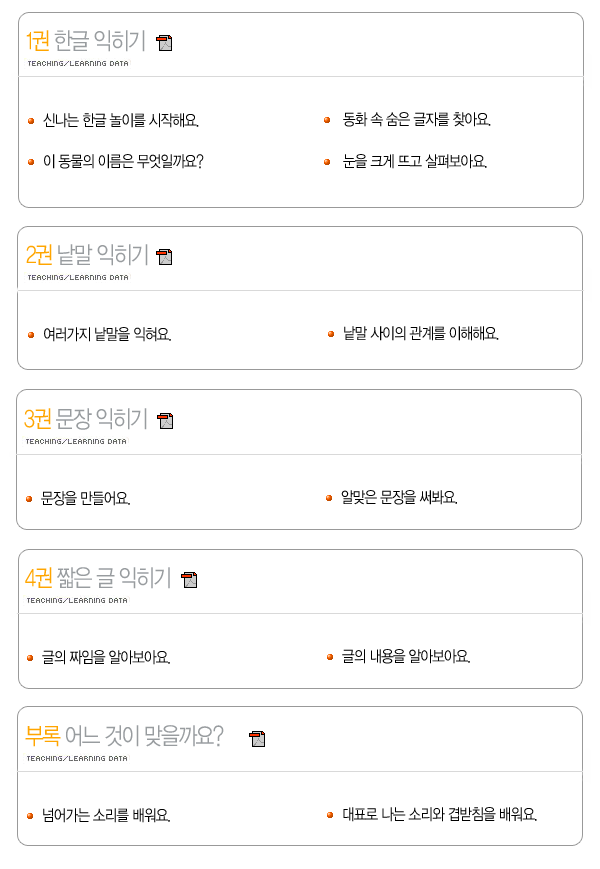Open document icon beside 3권 문장 익히기
Viewport: 600px width, 869px height.
click(x=165, y=421)
